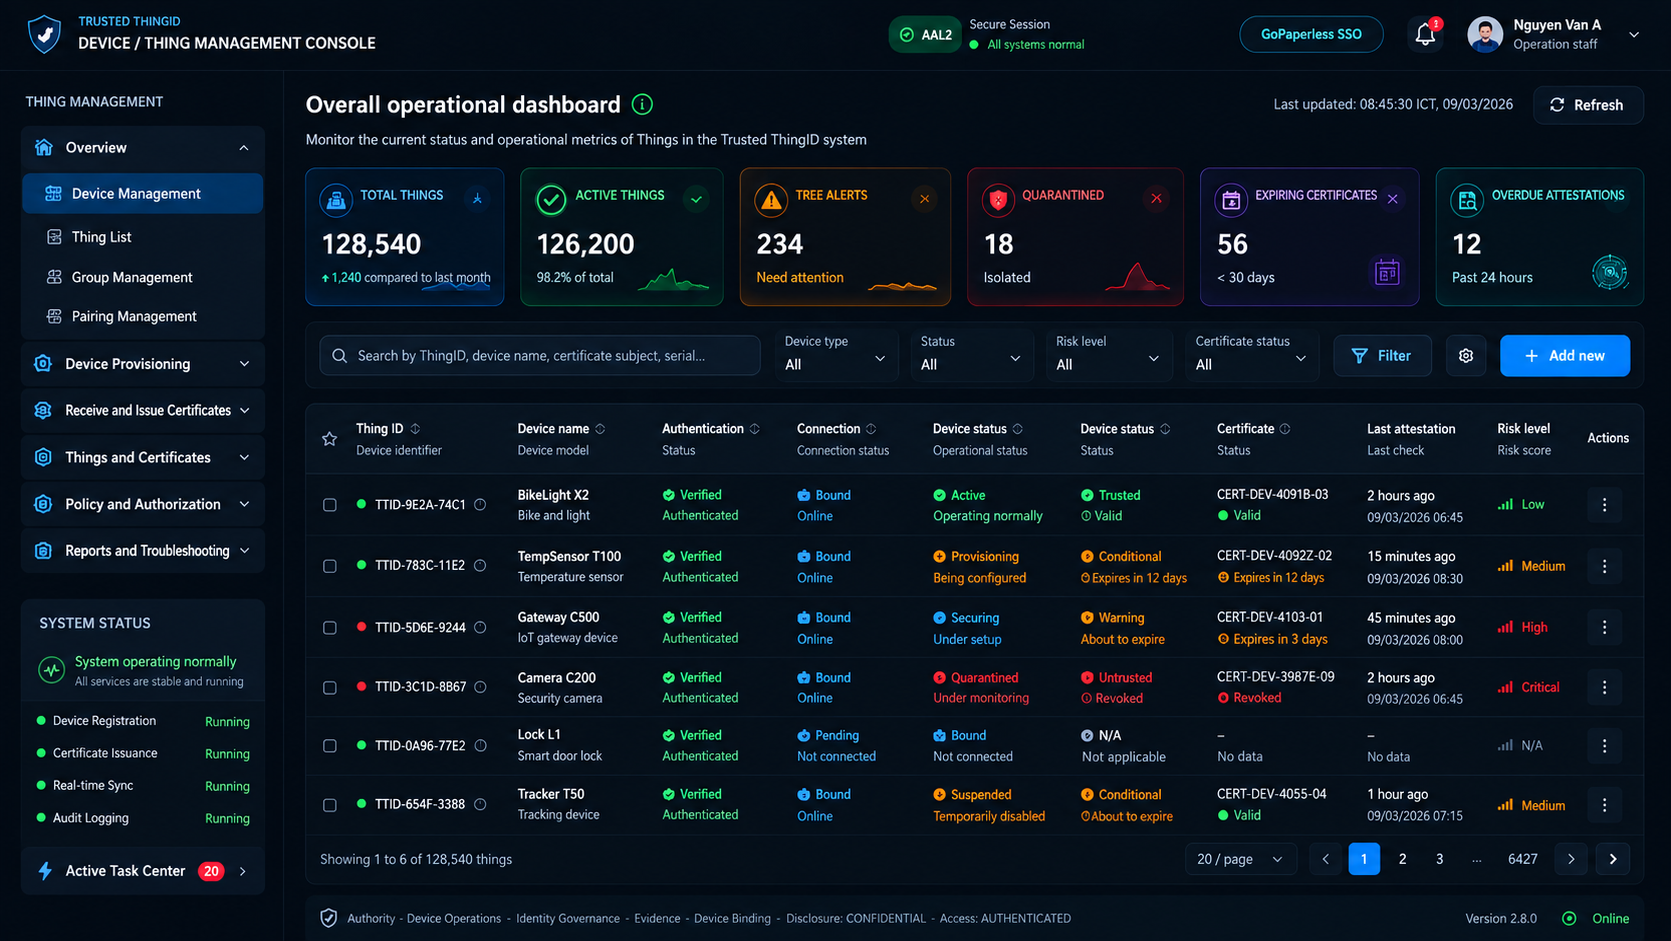The width and height of the screenshot is (1671, 941).
Task: Open Group Management in sidebar
Action: click(x=142, y=277)
